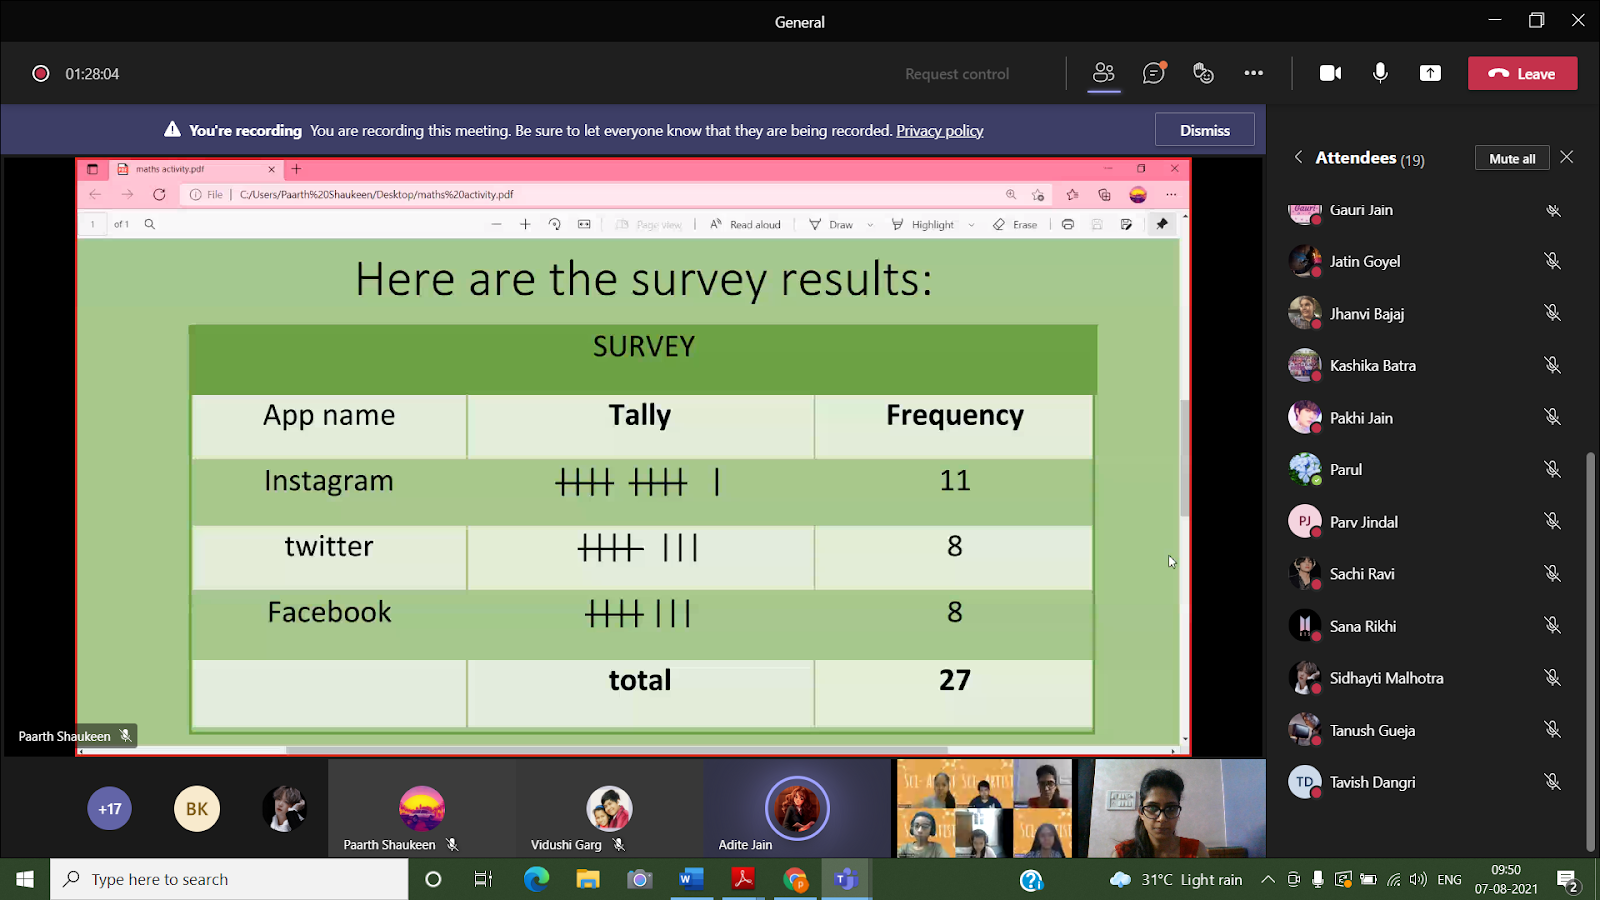The image size is (1600, 900).
Task: Zoom out the PDF with minus icon
Action: [496, 224]
